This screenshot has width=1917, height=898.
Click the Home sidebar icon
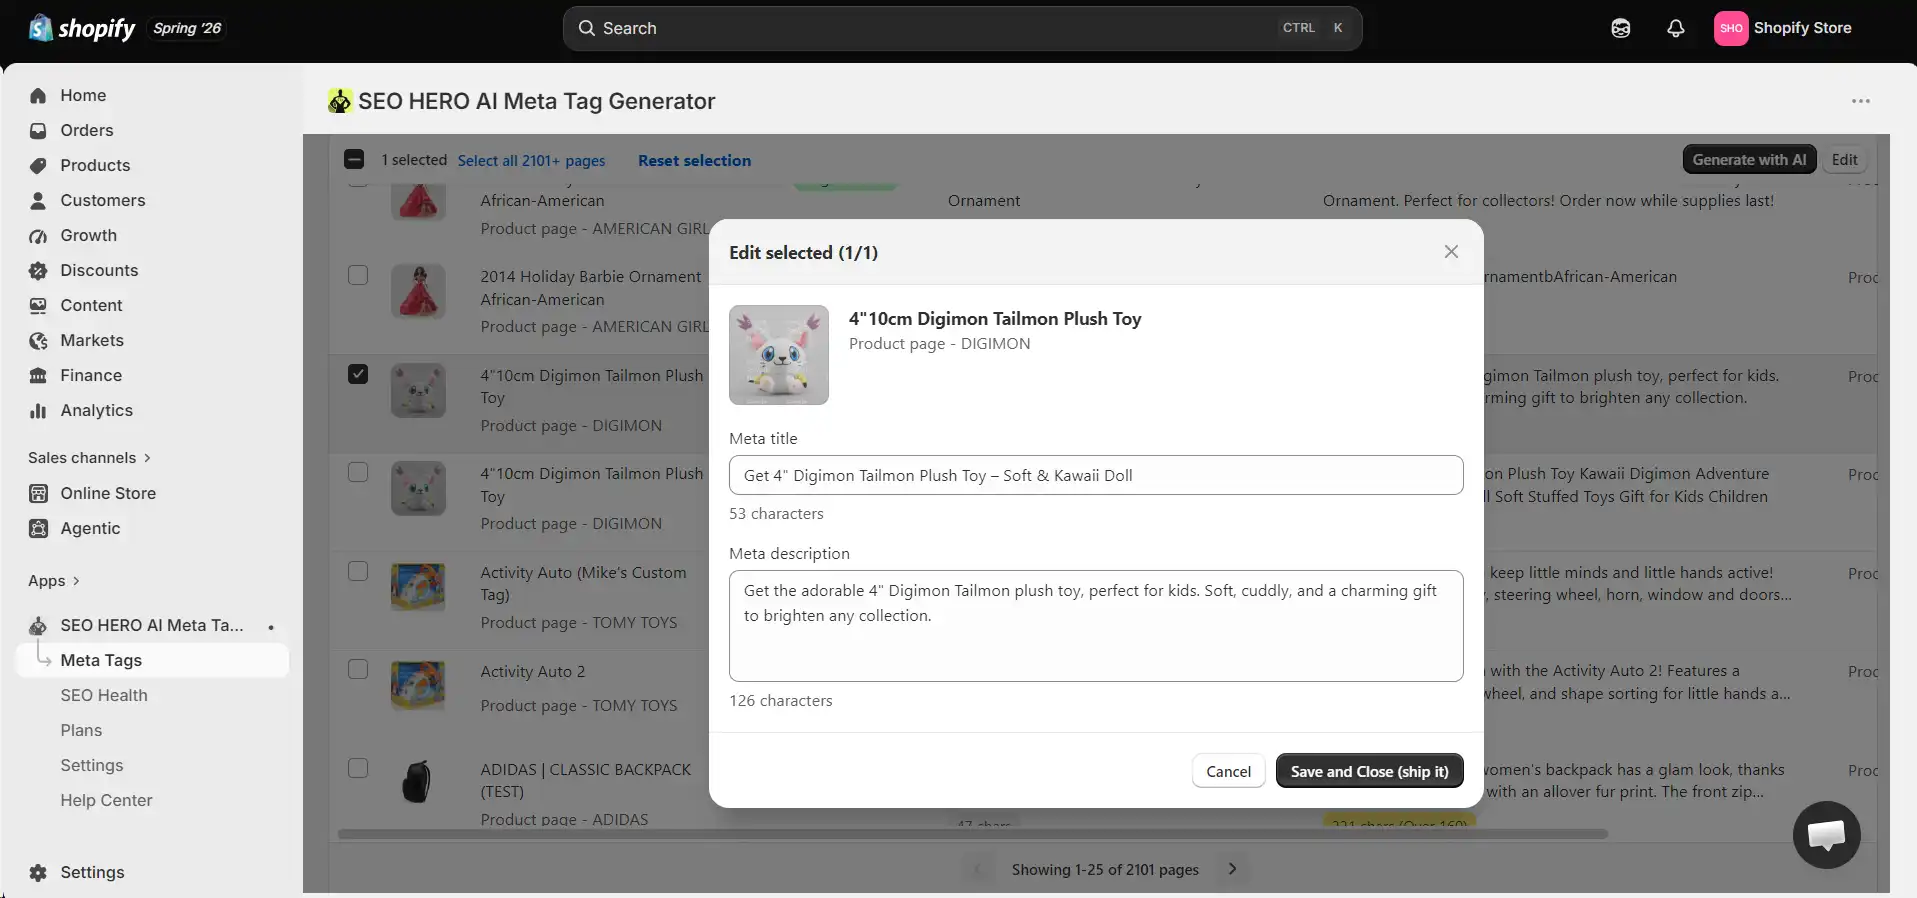point(38,96)
